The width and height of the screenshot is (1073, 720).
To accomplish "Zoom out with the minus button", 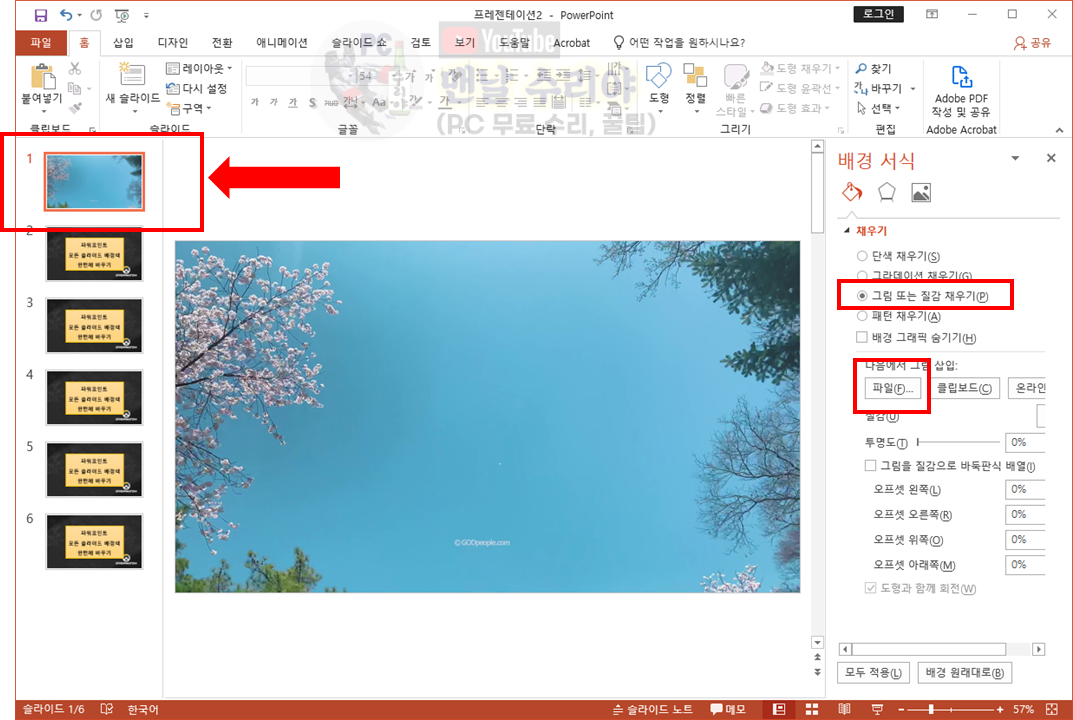I will (x=901, y=710).
